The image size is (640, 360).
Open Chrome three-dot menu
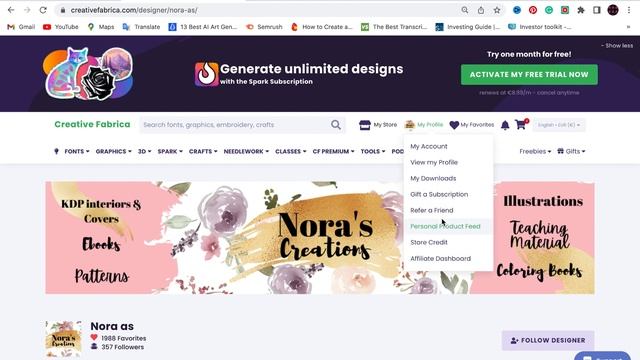tap(629, 10)
